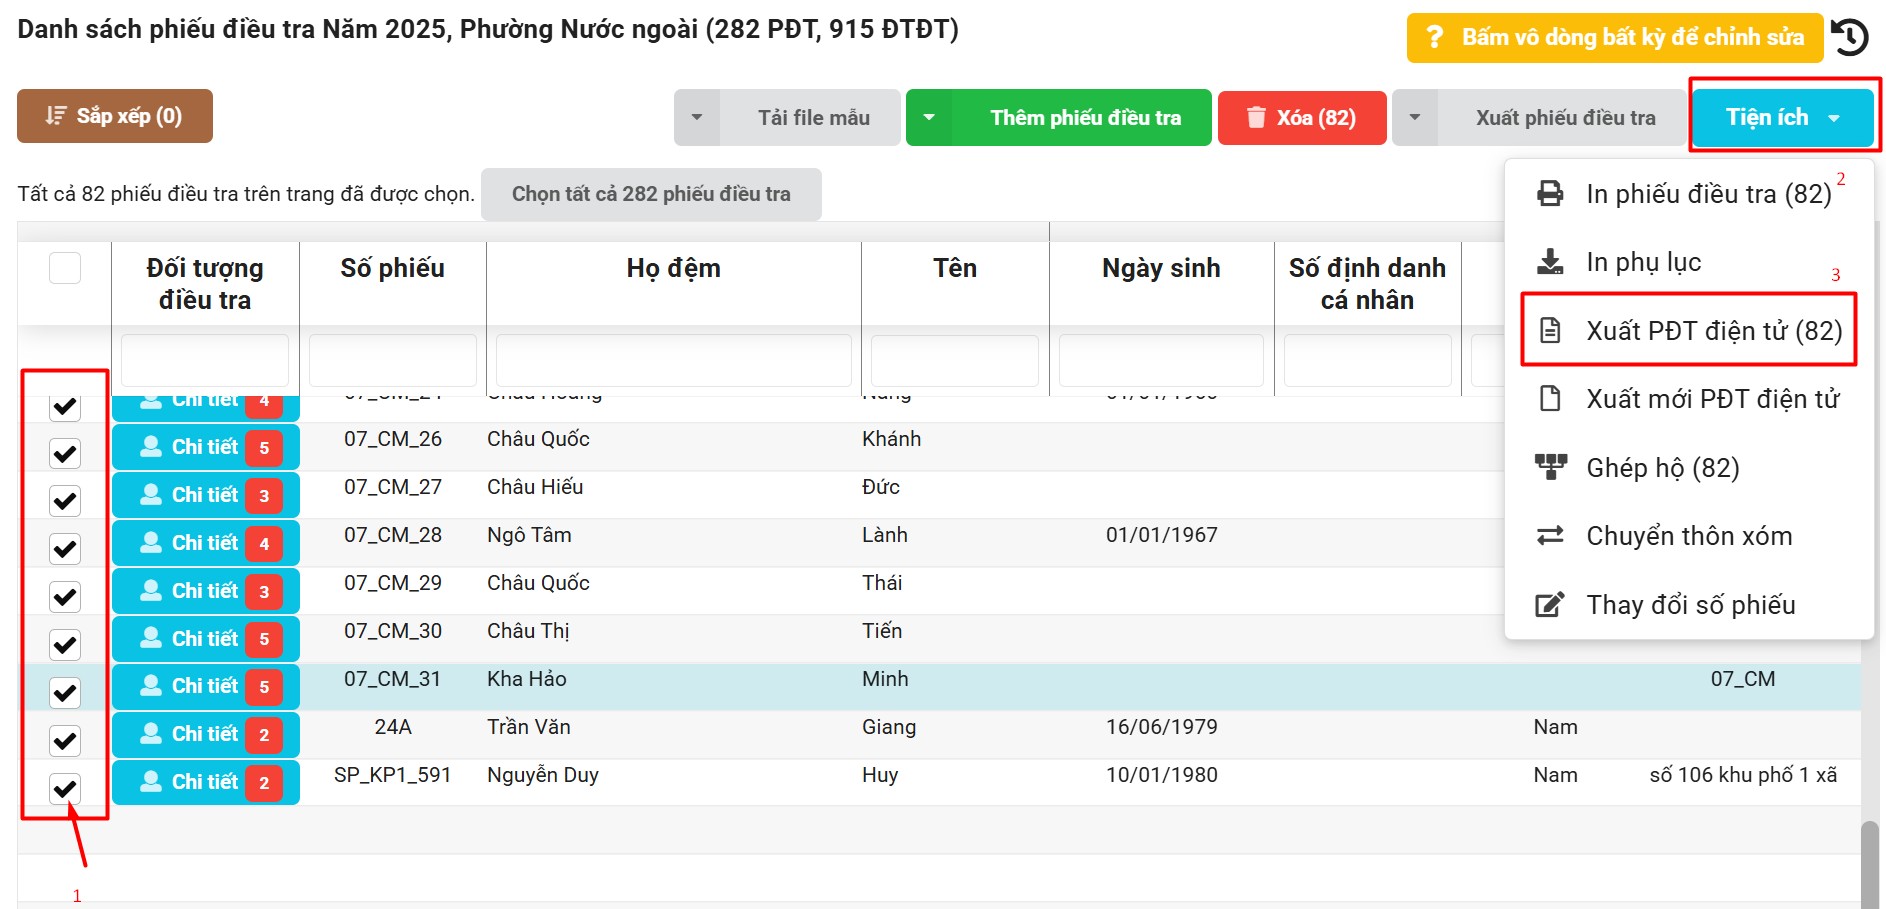Click the swap arrows icon for Chuyển thôn xóm
Viewport: 1886px width, 909px height.
click(1550, 536)
